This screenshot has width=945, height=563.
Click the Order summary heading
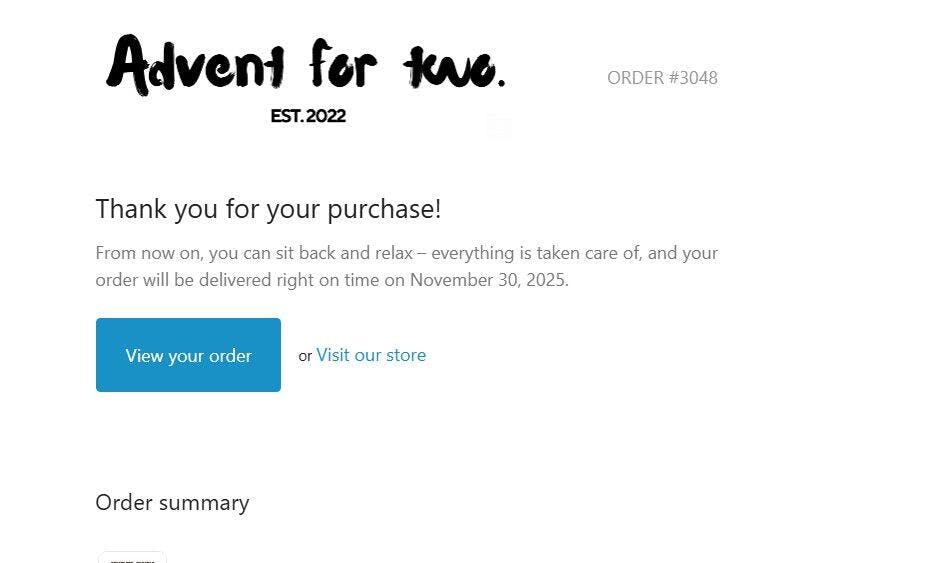pos(172,502)
